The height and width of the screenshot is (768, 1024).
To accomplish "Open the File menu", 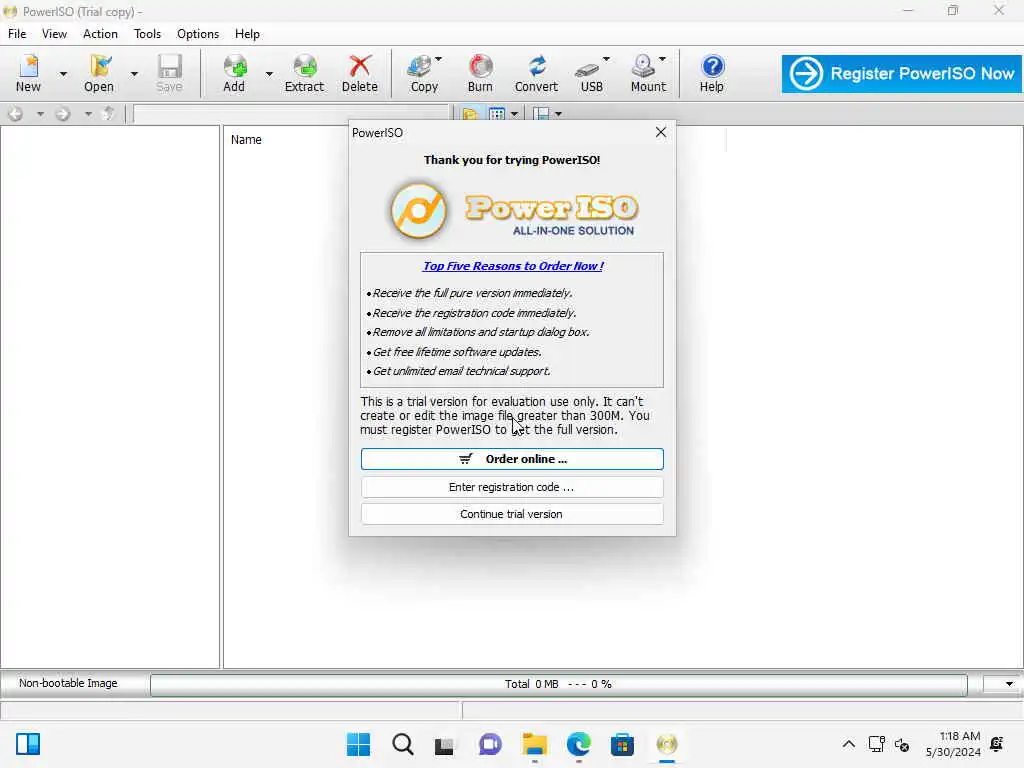I will pyautogui.click(x=17, y=34).
